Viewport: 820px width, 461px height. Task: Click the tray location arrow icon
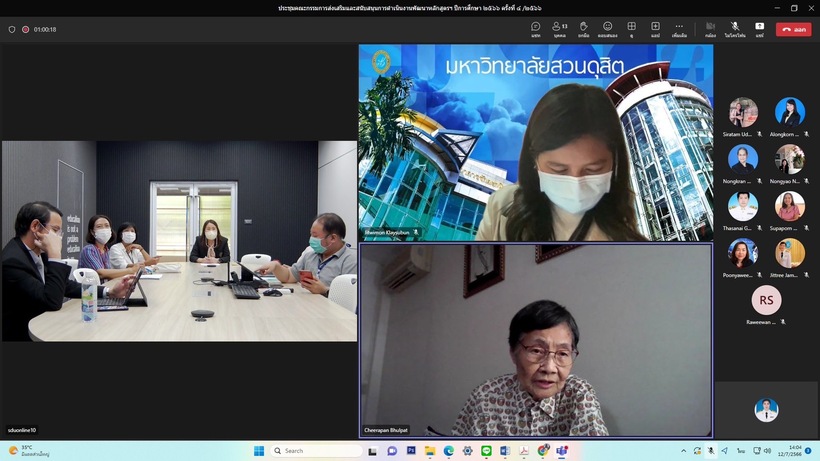(x=724, y=451)
